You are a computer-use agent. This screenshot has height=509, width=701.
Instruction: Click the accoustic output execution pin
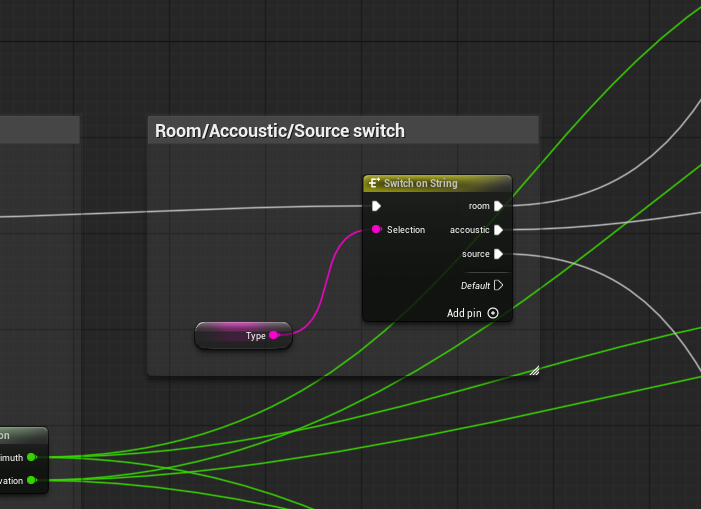[498, 230]
